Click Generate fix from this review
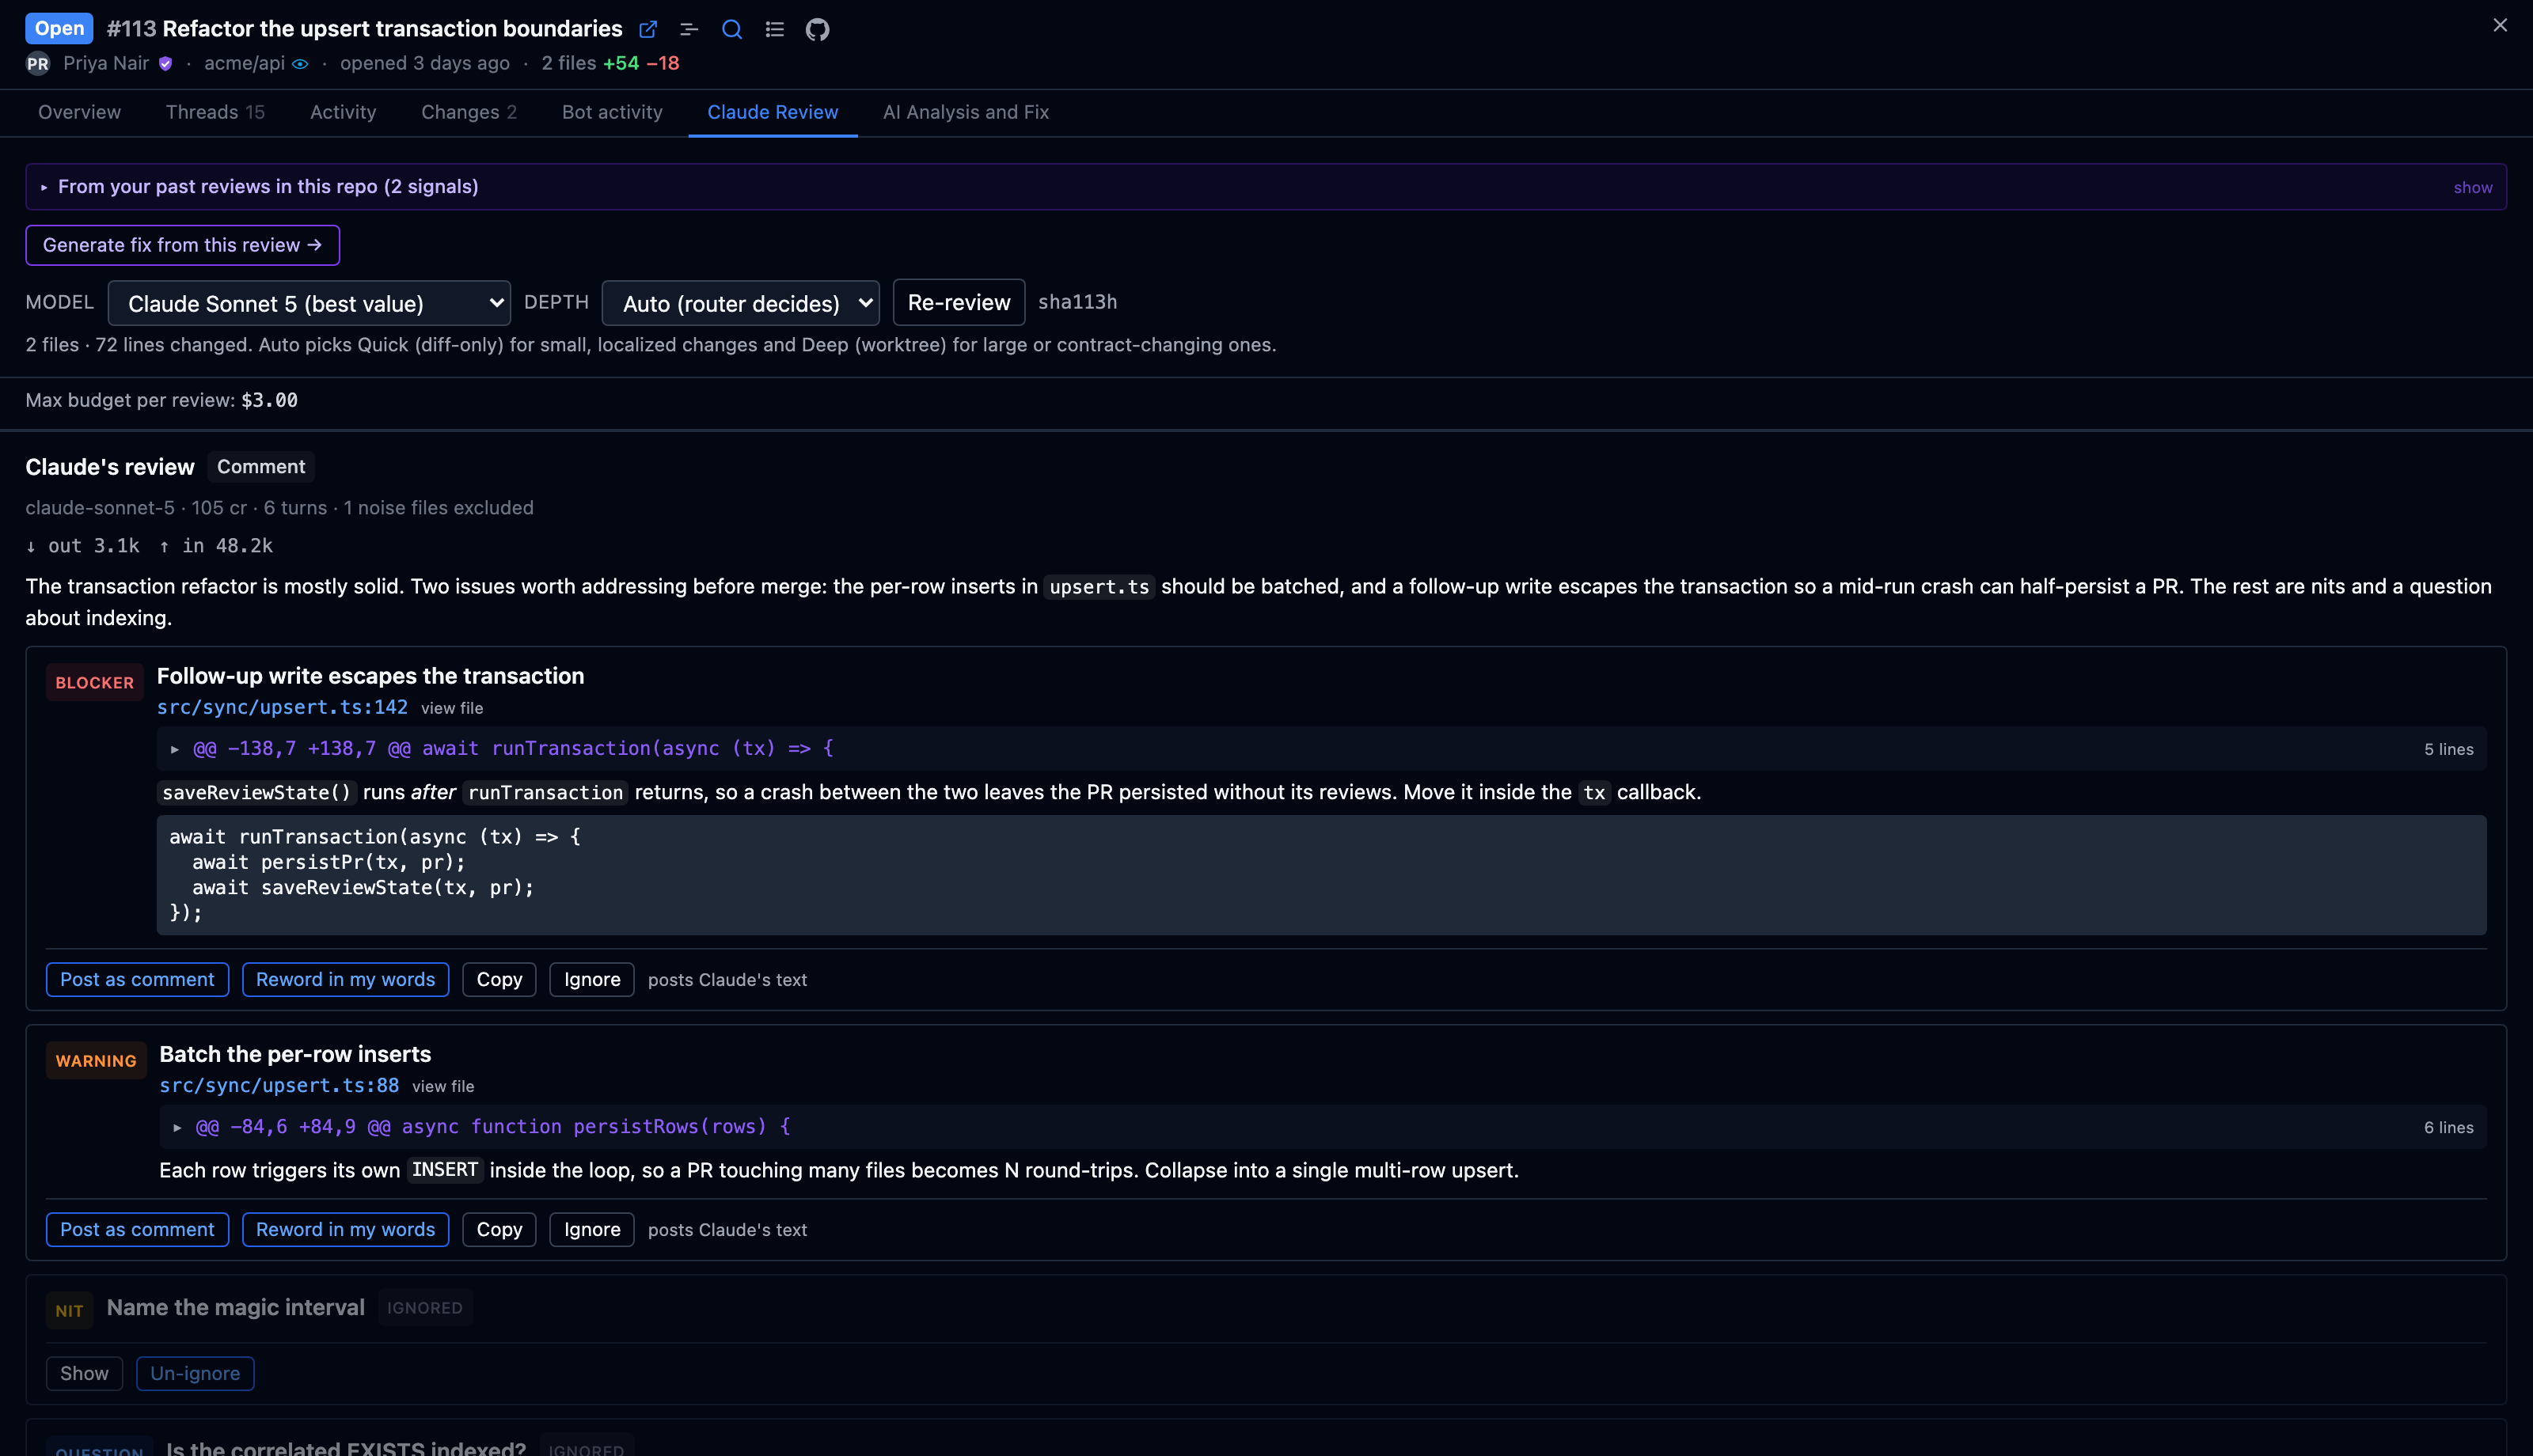This screenshot has height=1456, width=2533. point(183,245)
